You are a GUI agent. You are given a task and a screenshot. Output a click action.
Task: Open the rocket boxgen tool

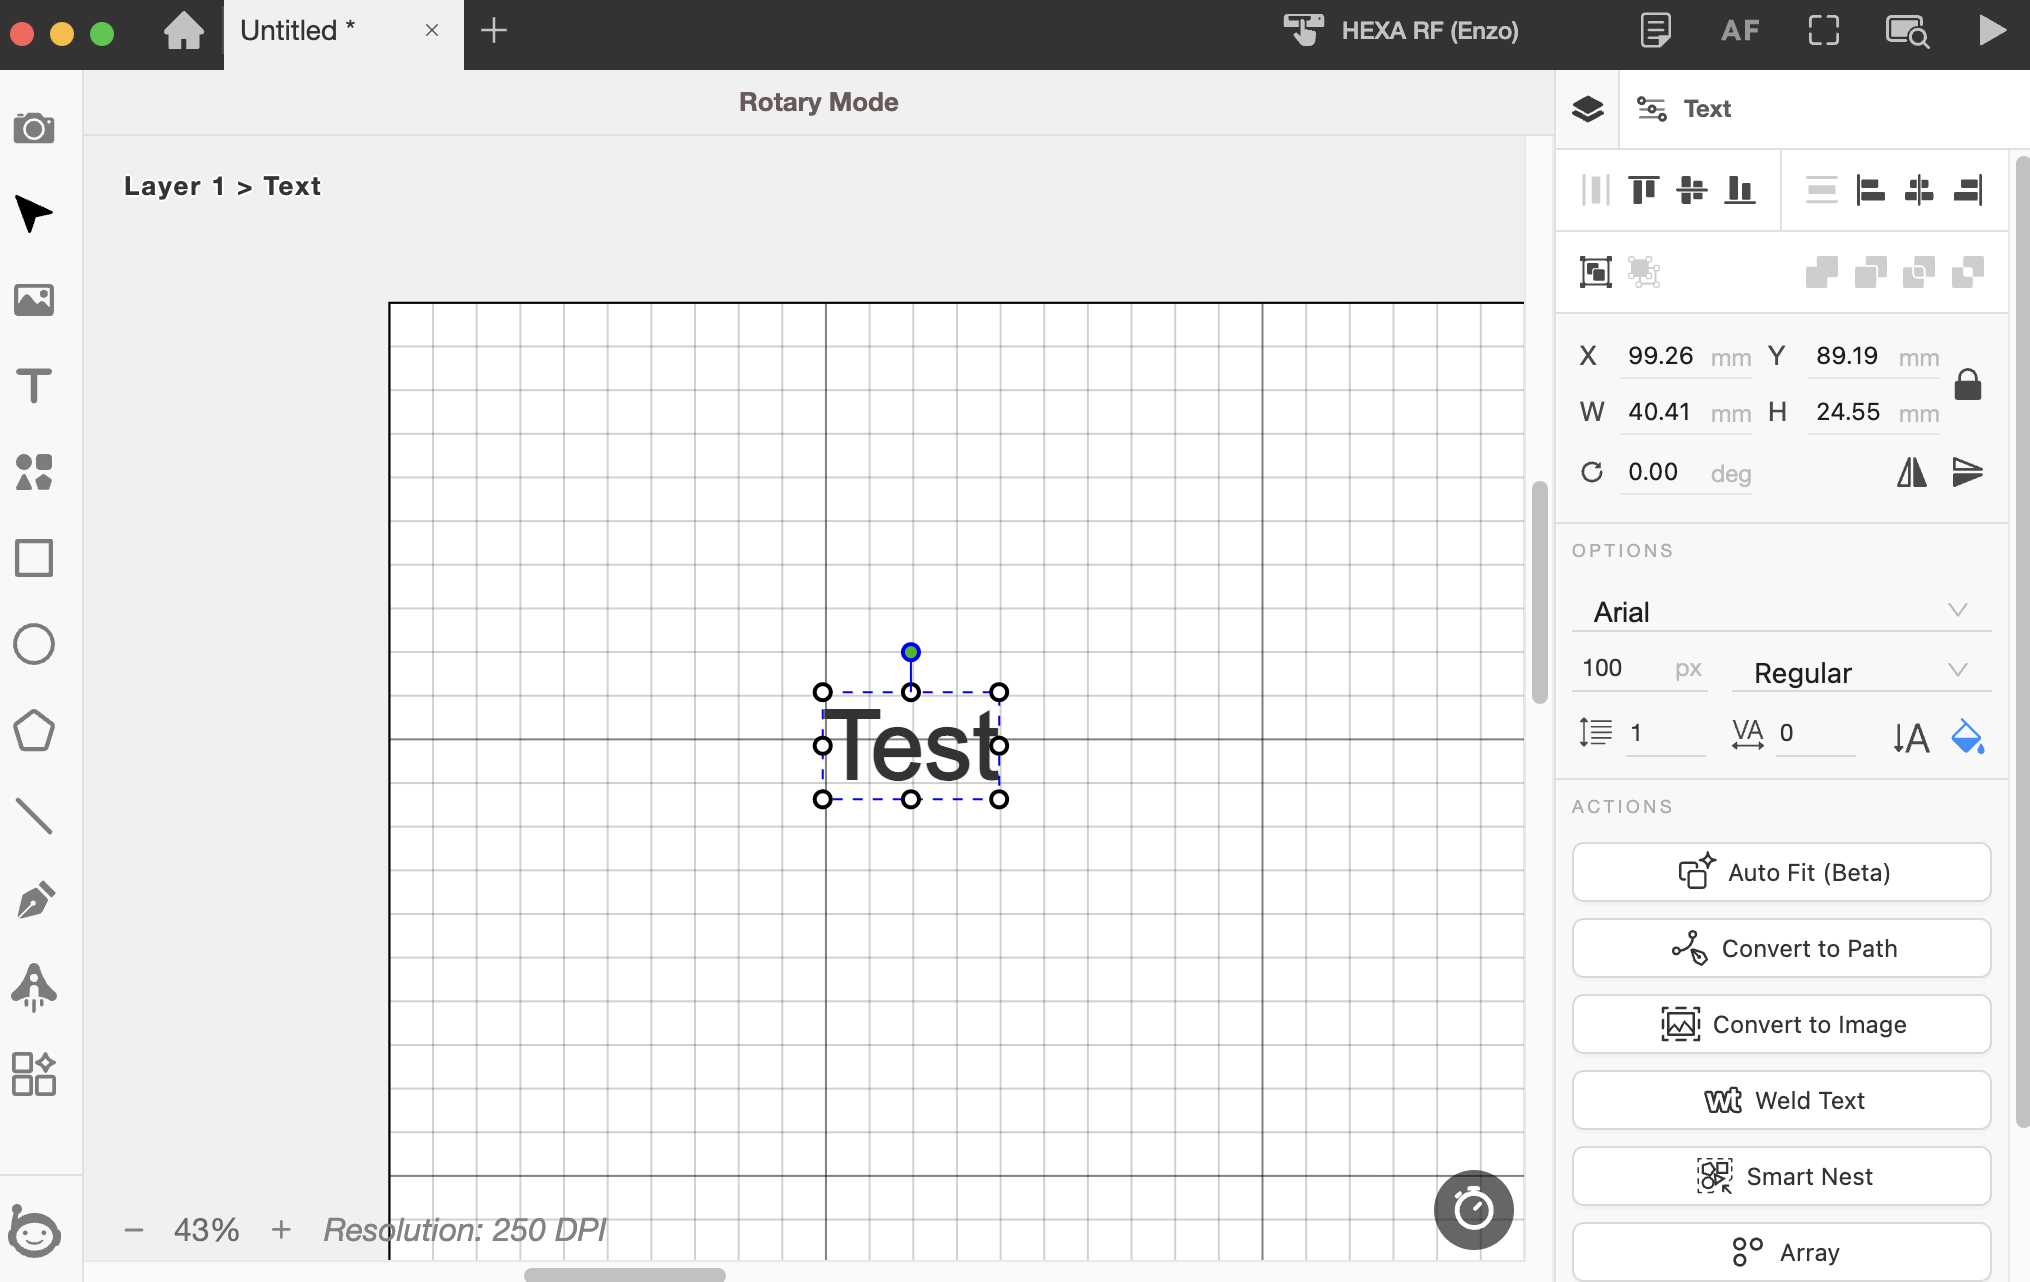pos(34,987)
